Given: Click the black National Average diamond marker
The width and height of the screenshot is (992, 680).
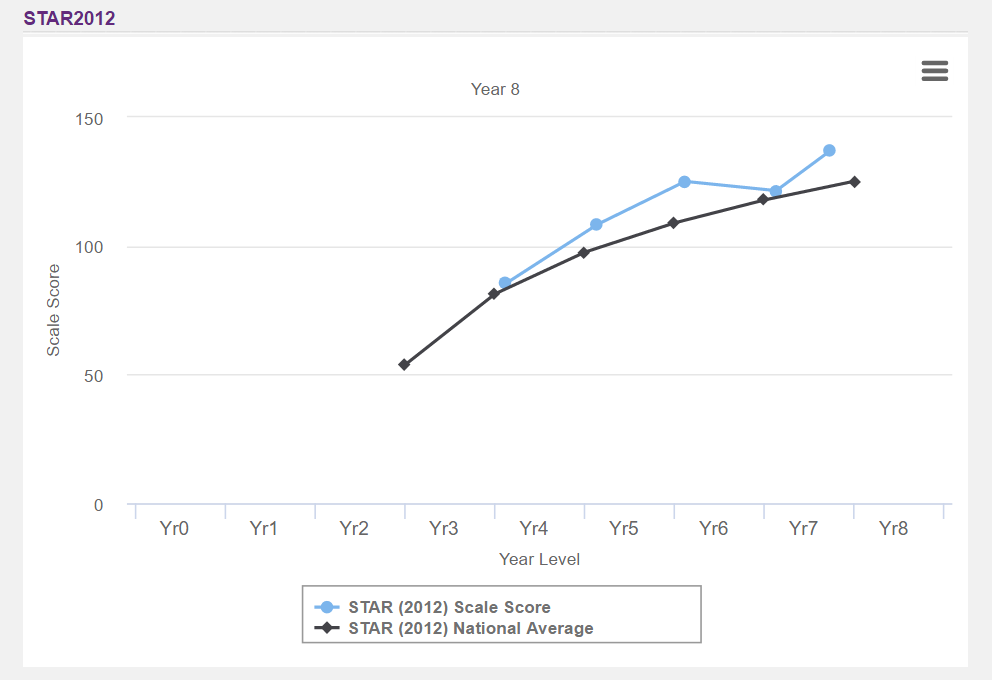Looking at the screenshot, I should (x=325, y=628).
